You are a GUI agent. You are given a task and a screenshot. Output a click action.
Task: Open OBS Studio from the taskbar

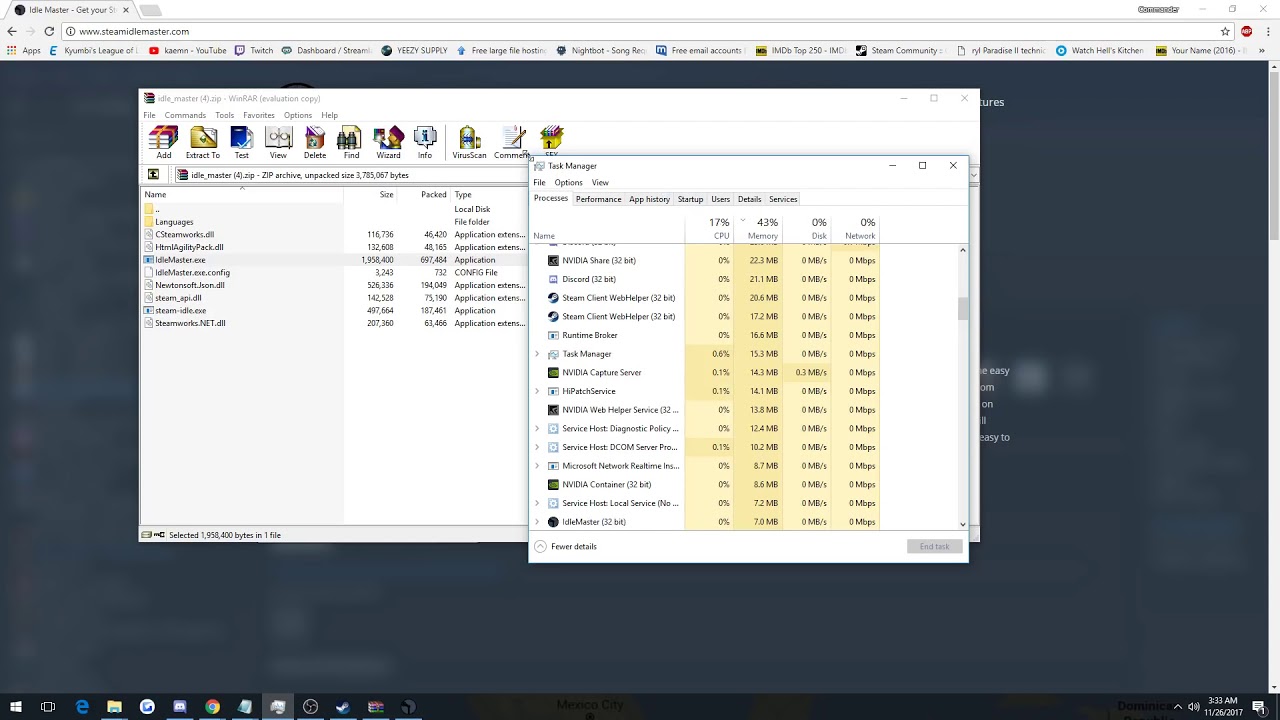click(x=310, y=707)
